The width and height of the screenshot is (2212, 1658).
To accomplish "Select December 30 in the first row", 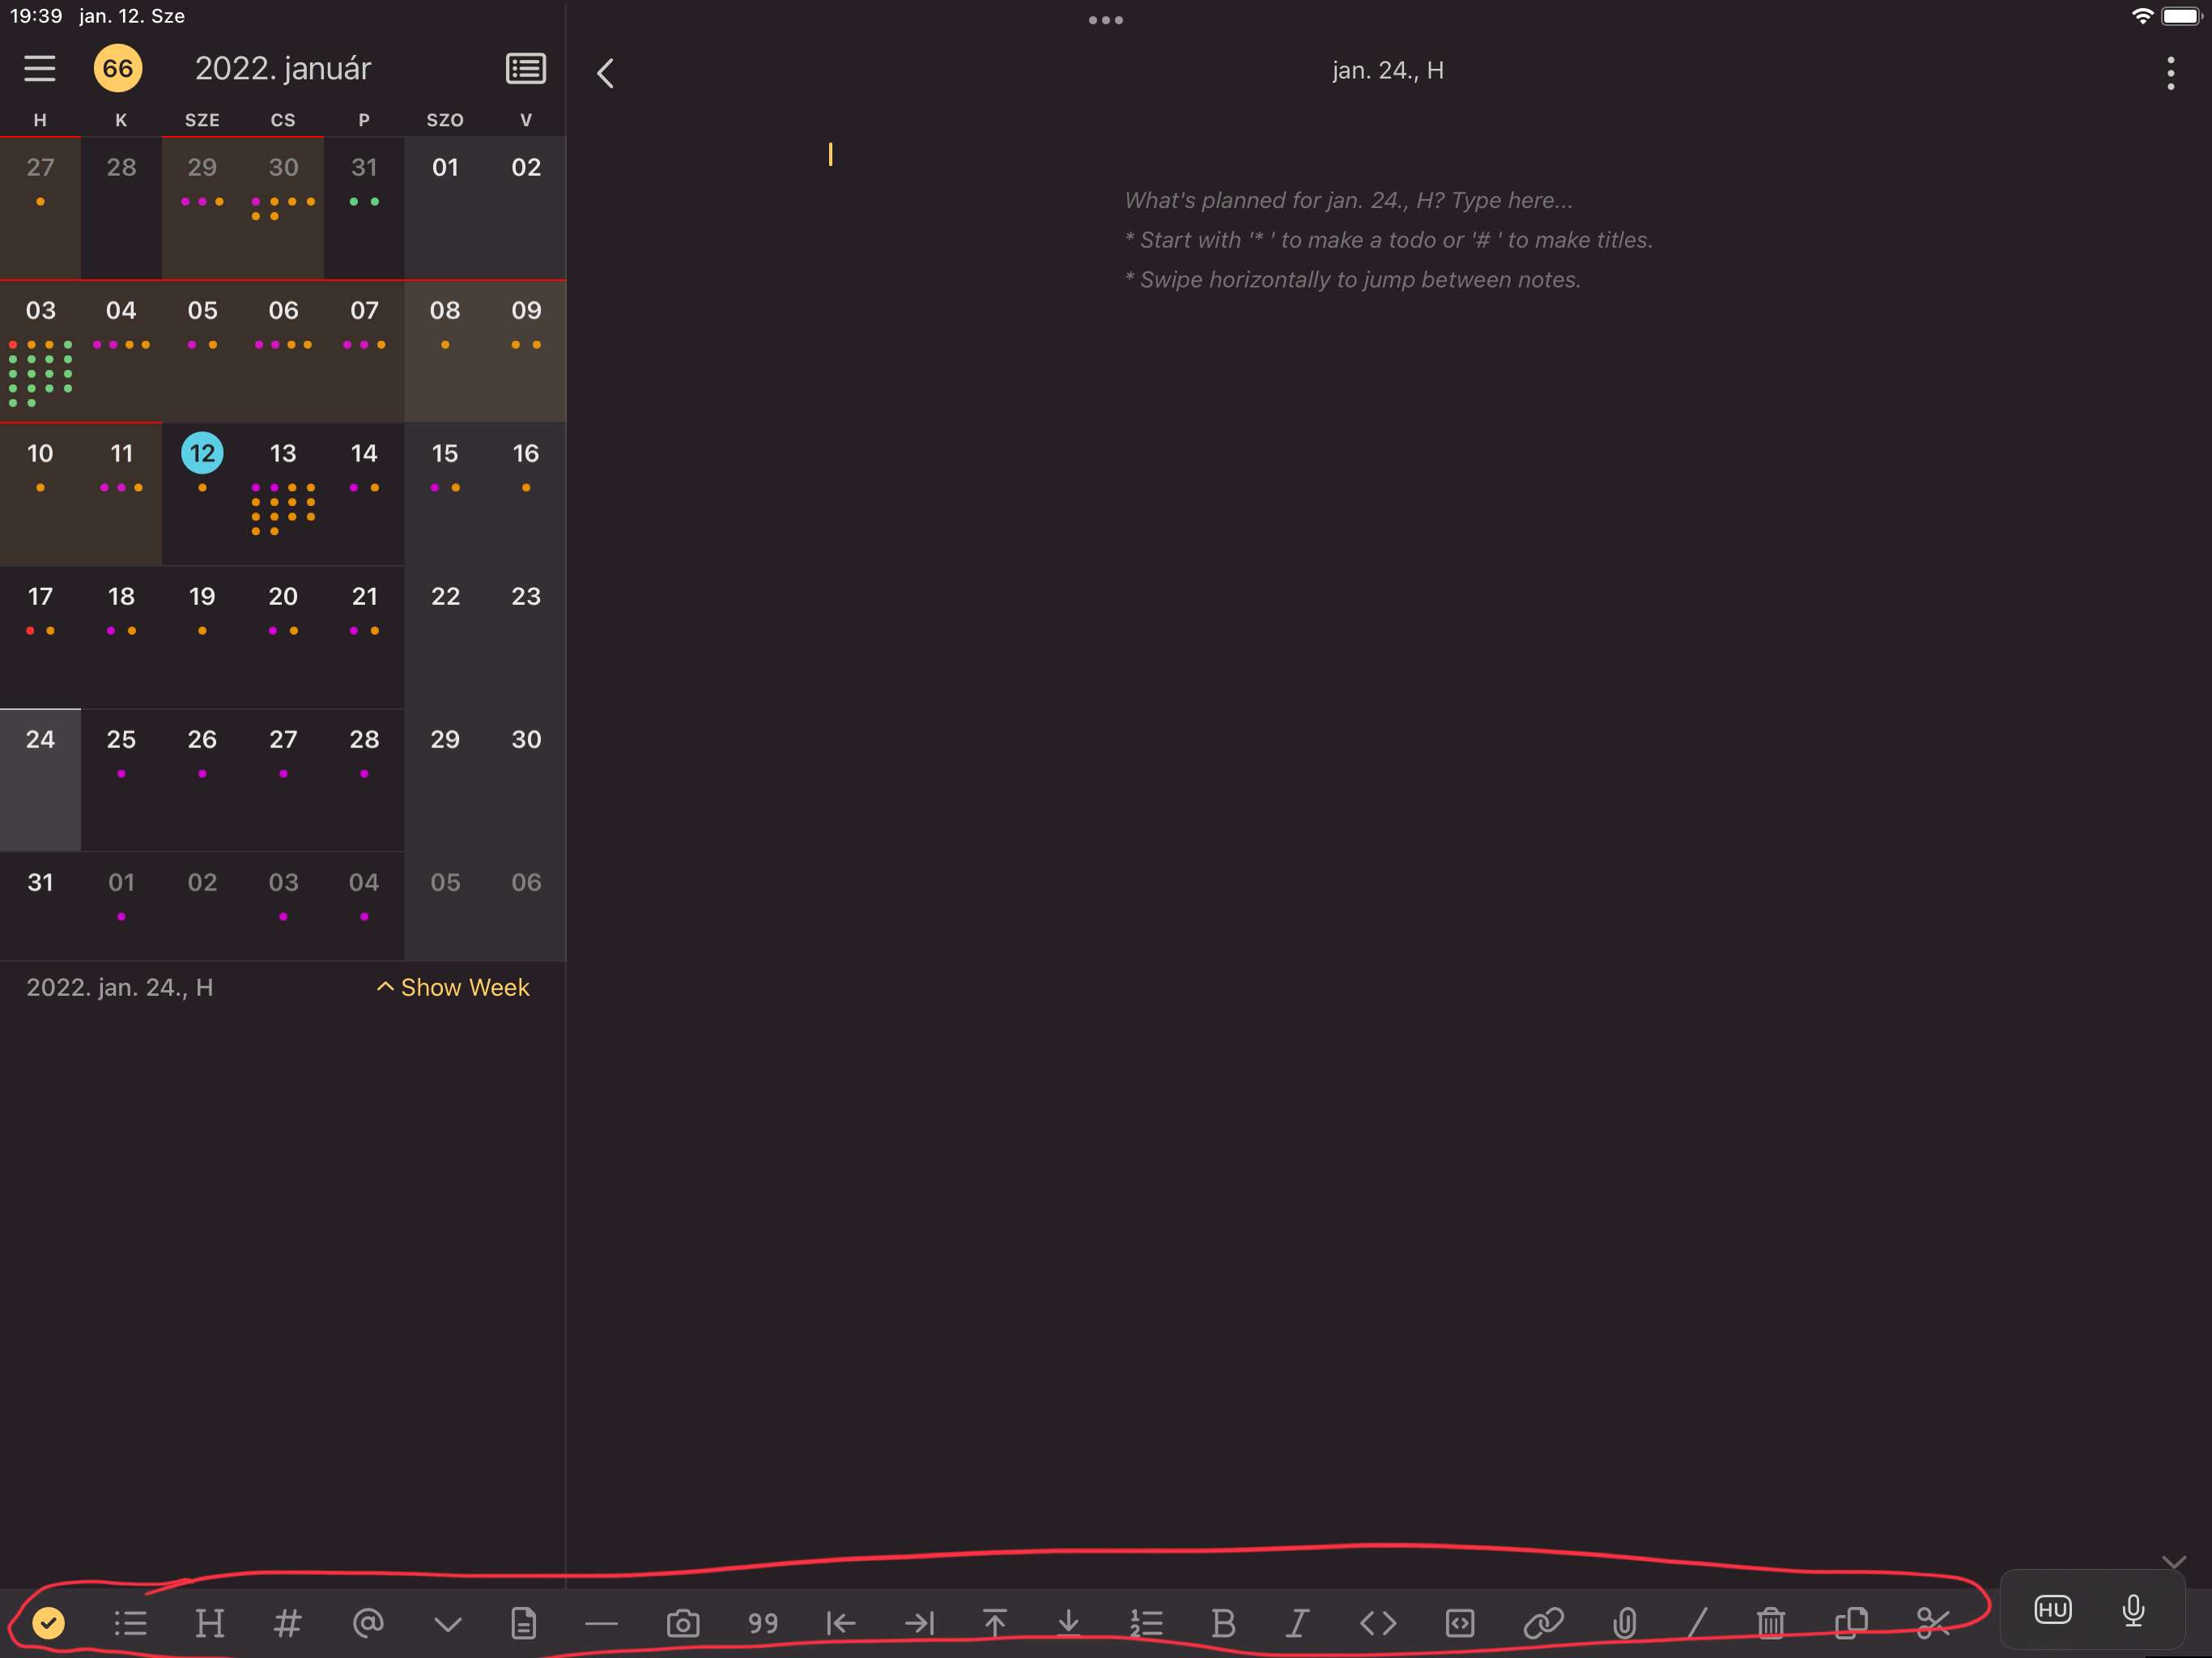I will (x=283, y=207).
